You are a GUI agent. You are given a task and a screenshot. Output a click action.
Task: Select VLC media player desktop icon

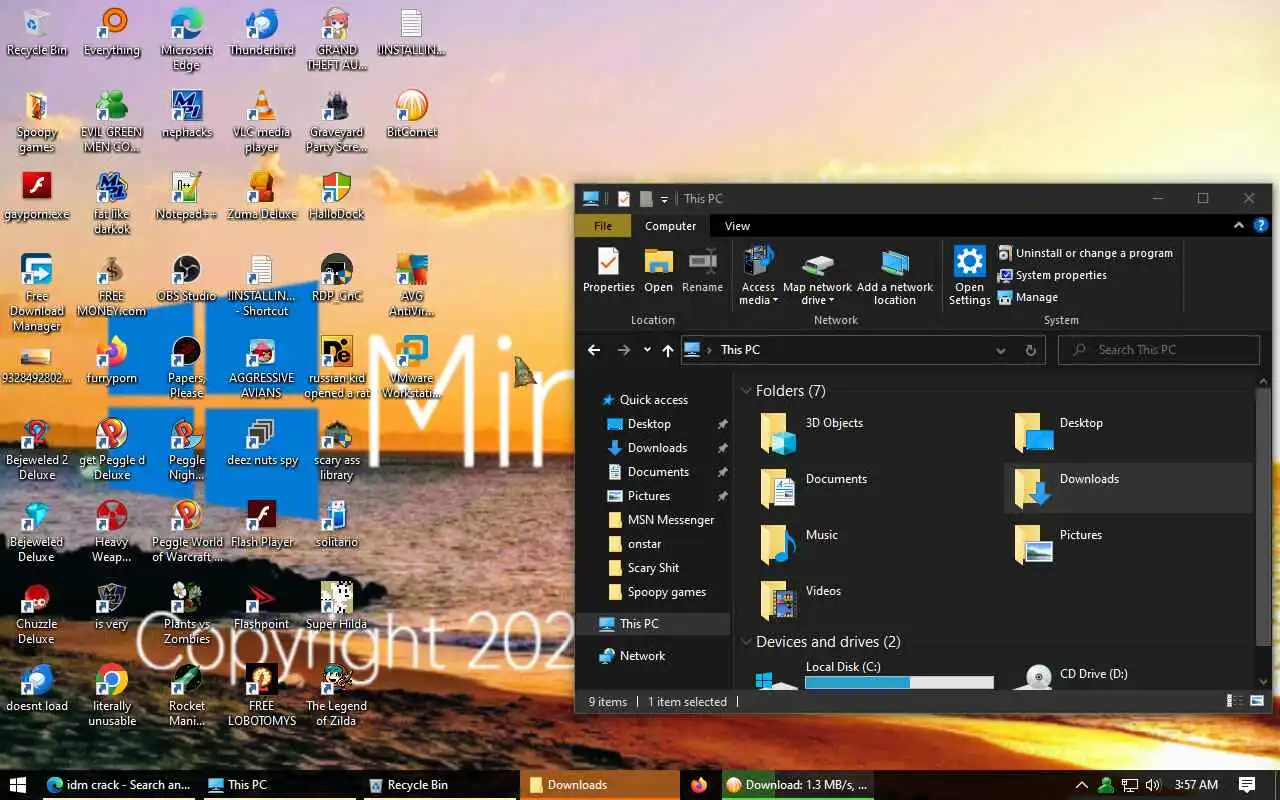pos(262,122)
